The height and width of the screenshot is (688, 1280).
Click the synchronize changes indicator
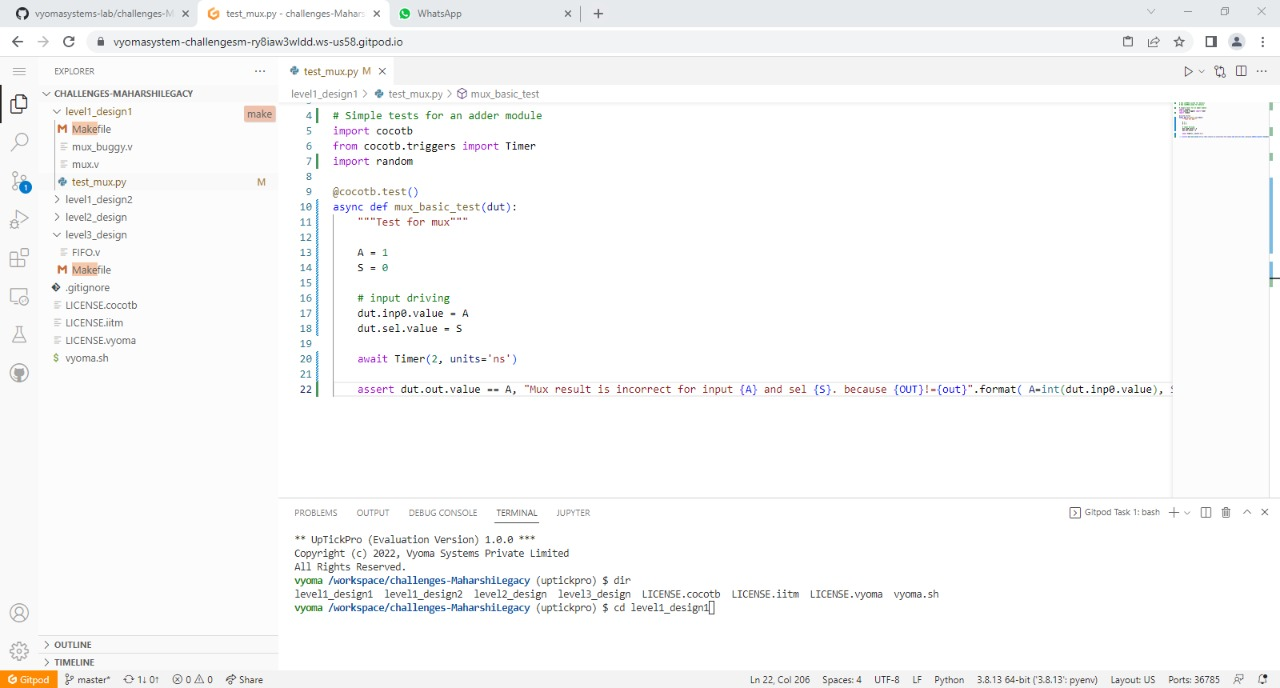pos(141,679)
